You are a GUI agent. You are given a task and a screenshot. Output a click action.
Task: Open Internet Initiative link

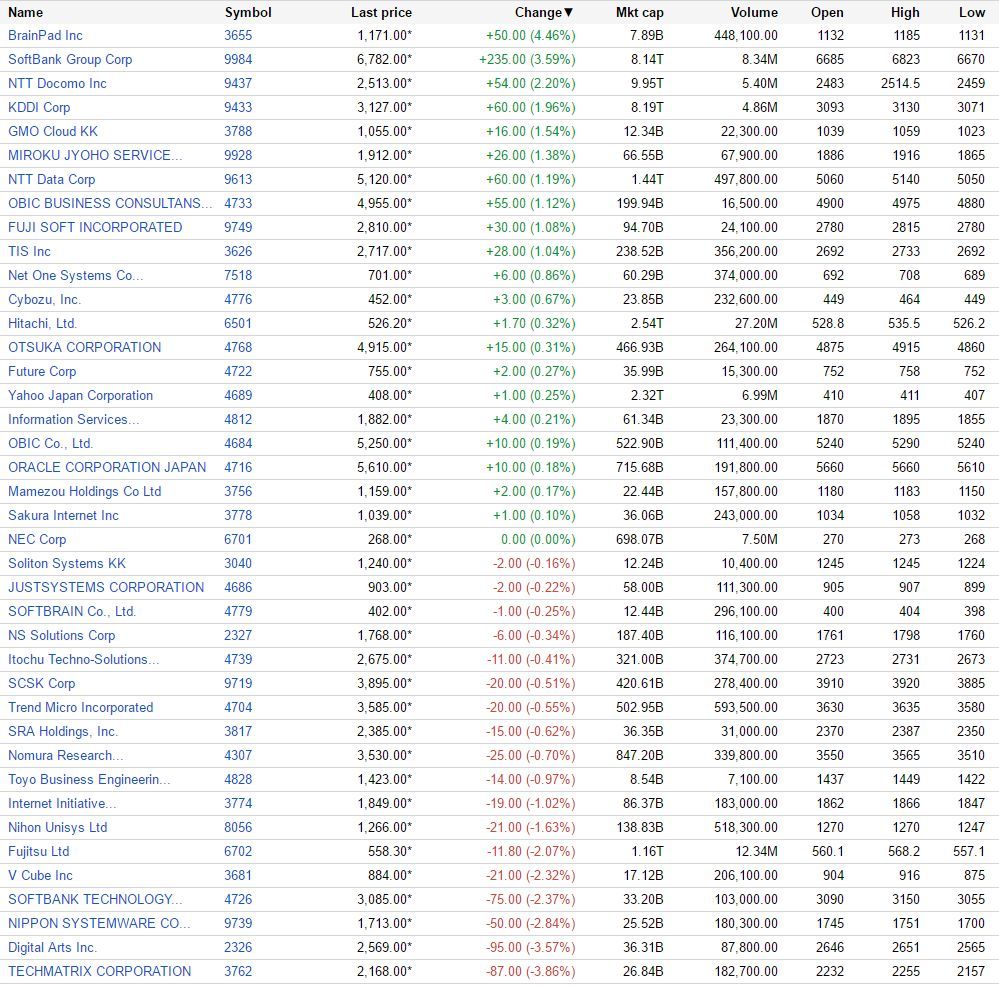click(x=62, y=803)
